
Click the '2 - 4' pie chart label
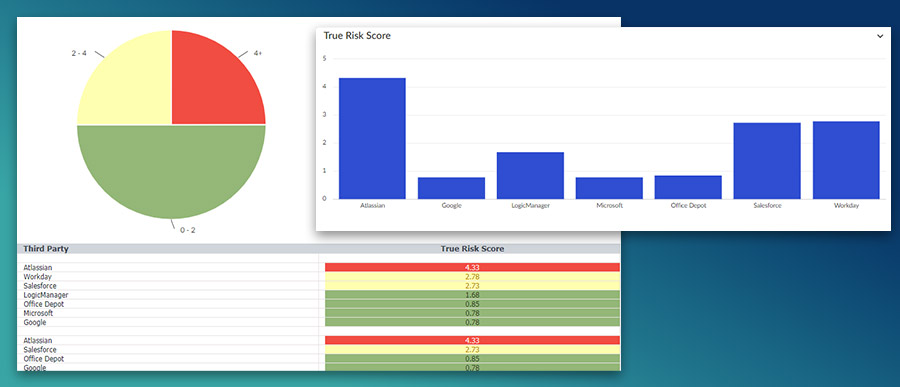[x=79, y=53]
